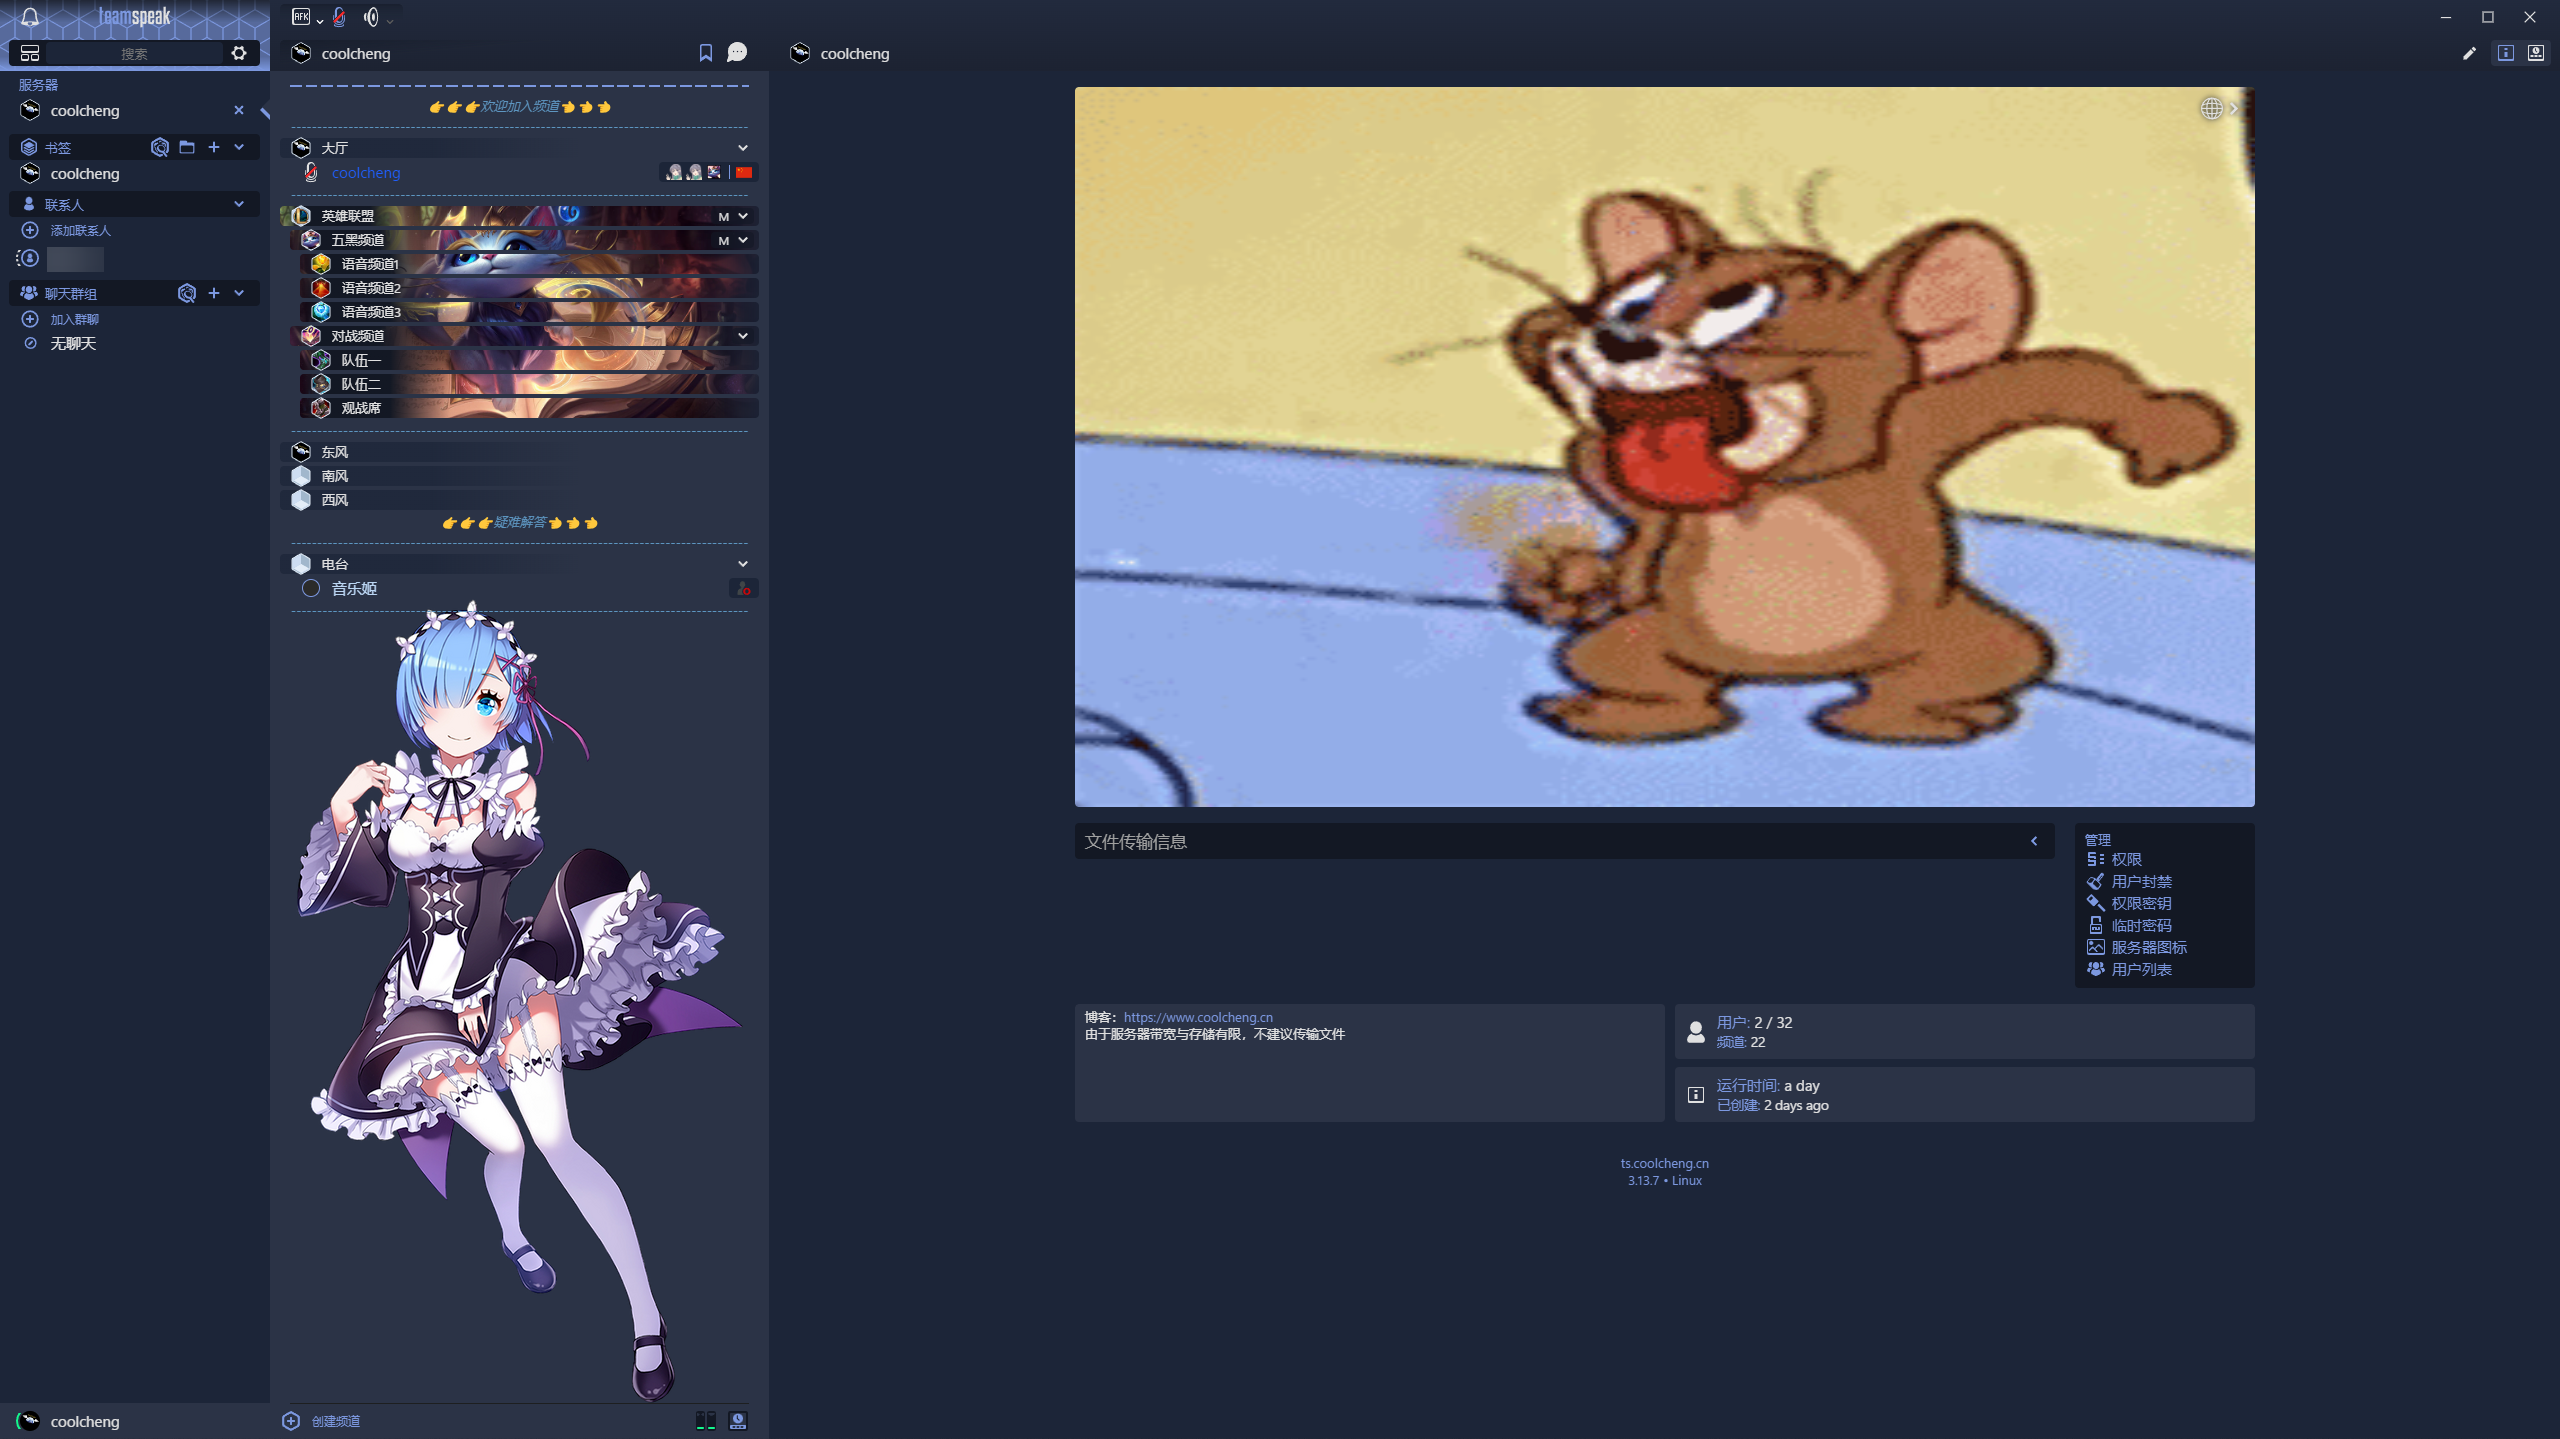Click the China flag badge on coolcheng
This screenshot has width=2560, height=1439.
[x=744, y=172]
